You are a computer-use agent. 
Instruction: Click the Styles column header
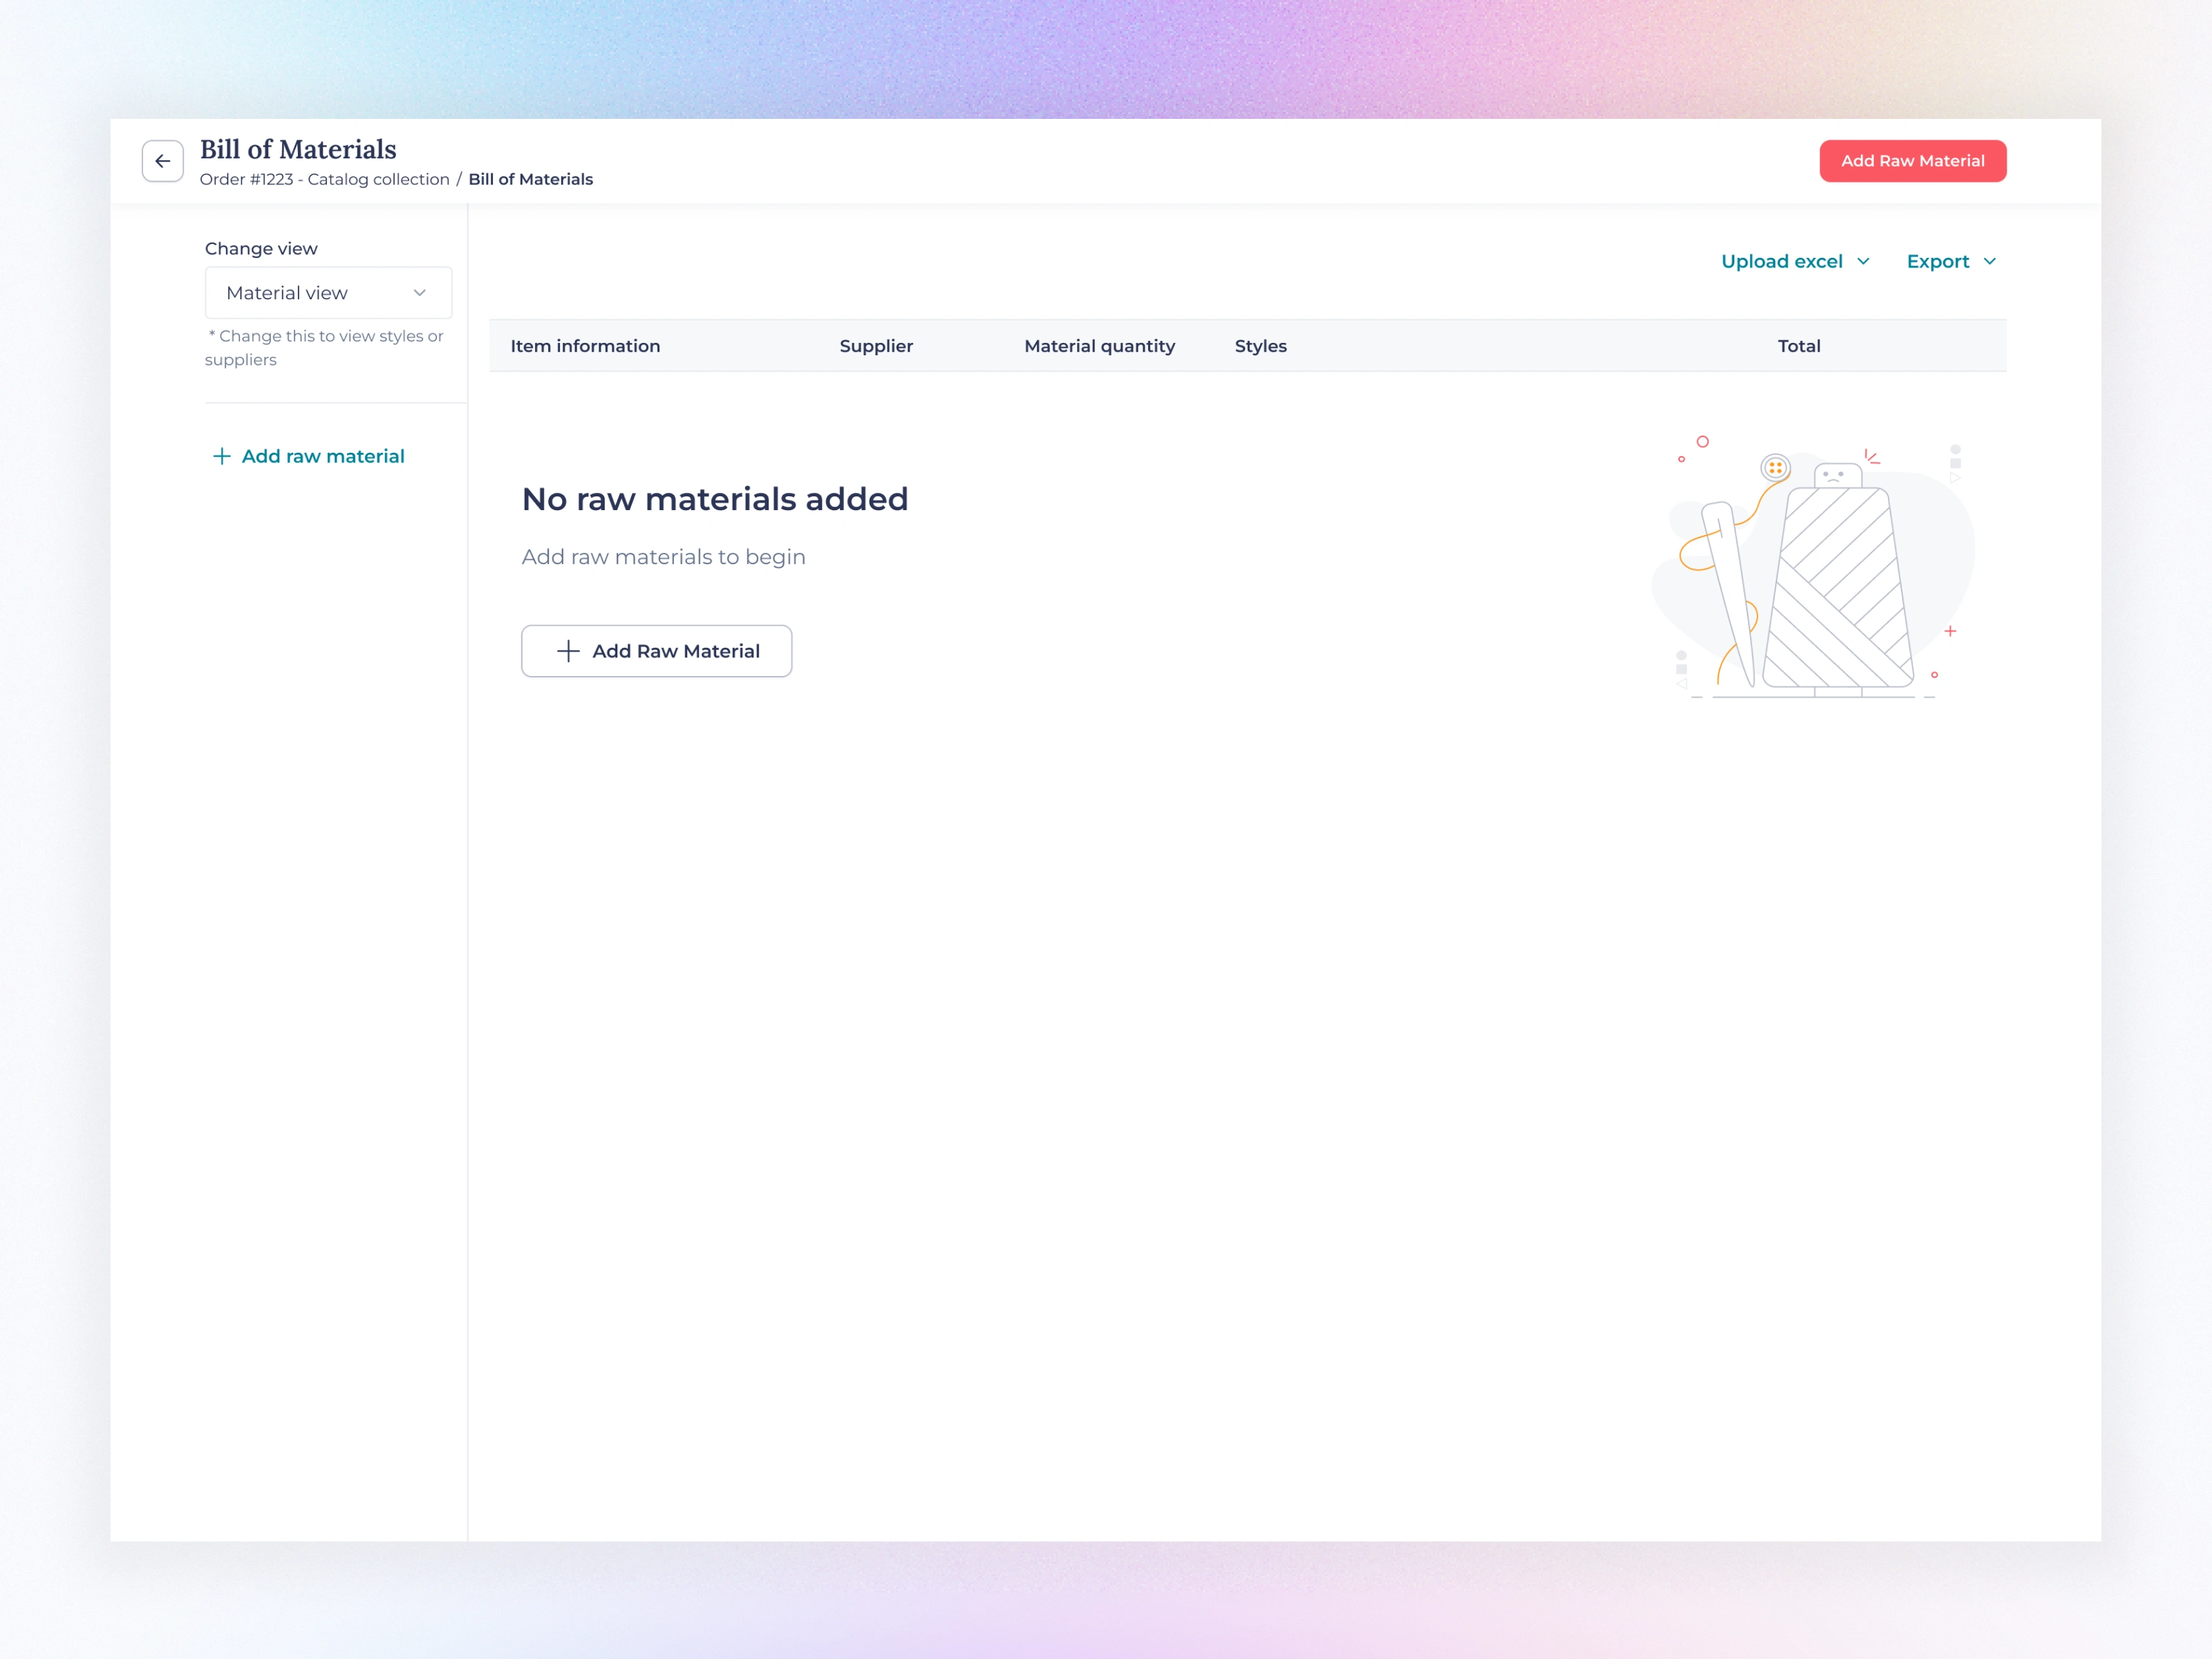tap(1260, 346)
